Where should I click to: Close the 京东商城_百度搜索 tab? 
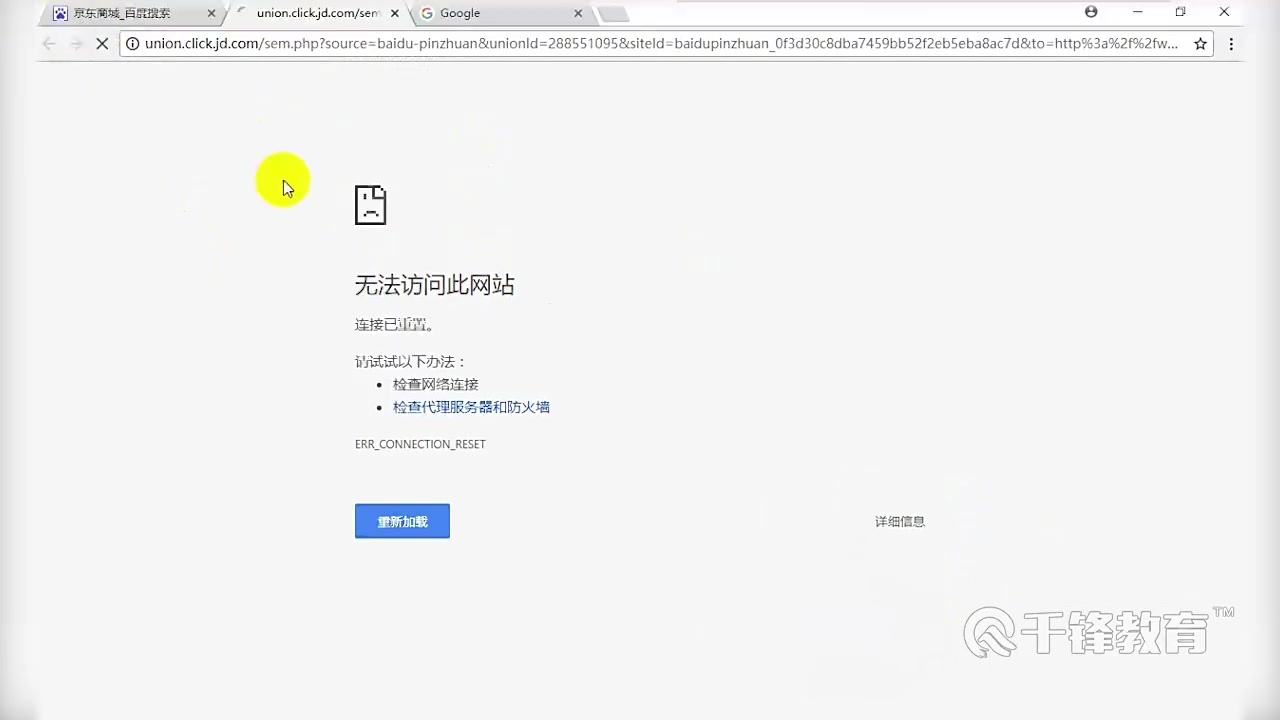(211, 13)
